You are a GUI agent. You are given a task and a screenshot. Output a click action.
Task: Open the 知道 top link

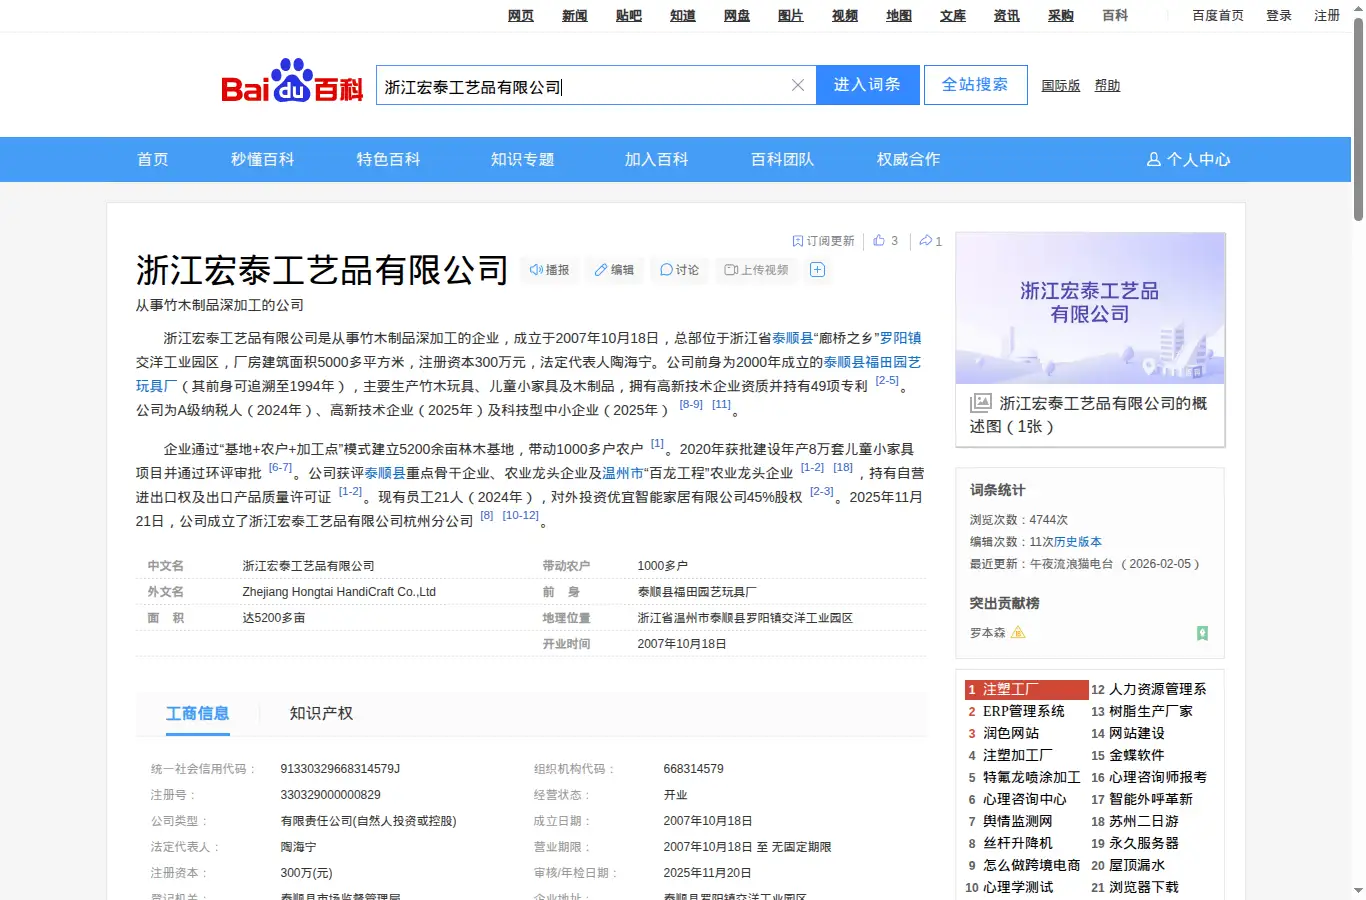(x=683, y=15)
